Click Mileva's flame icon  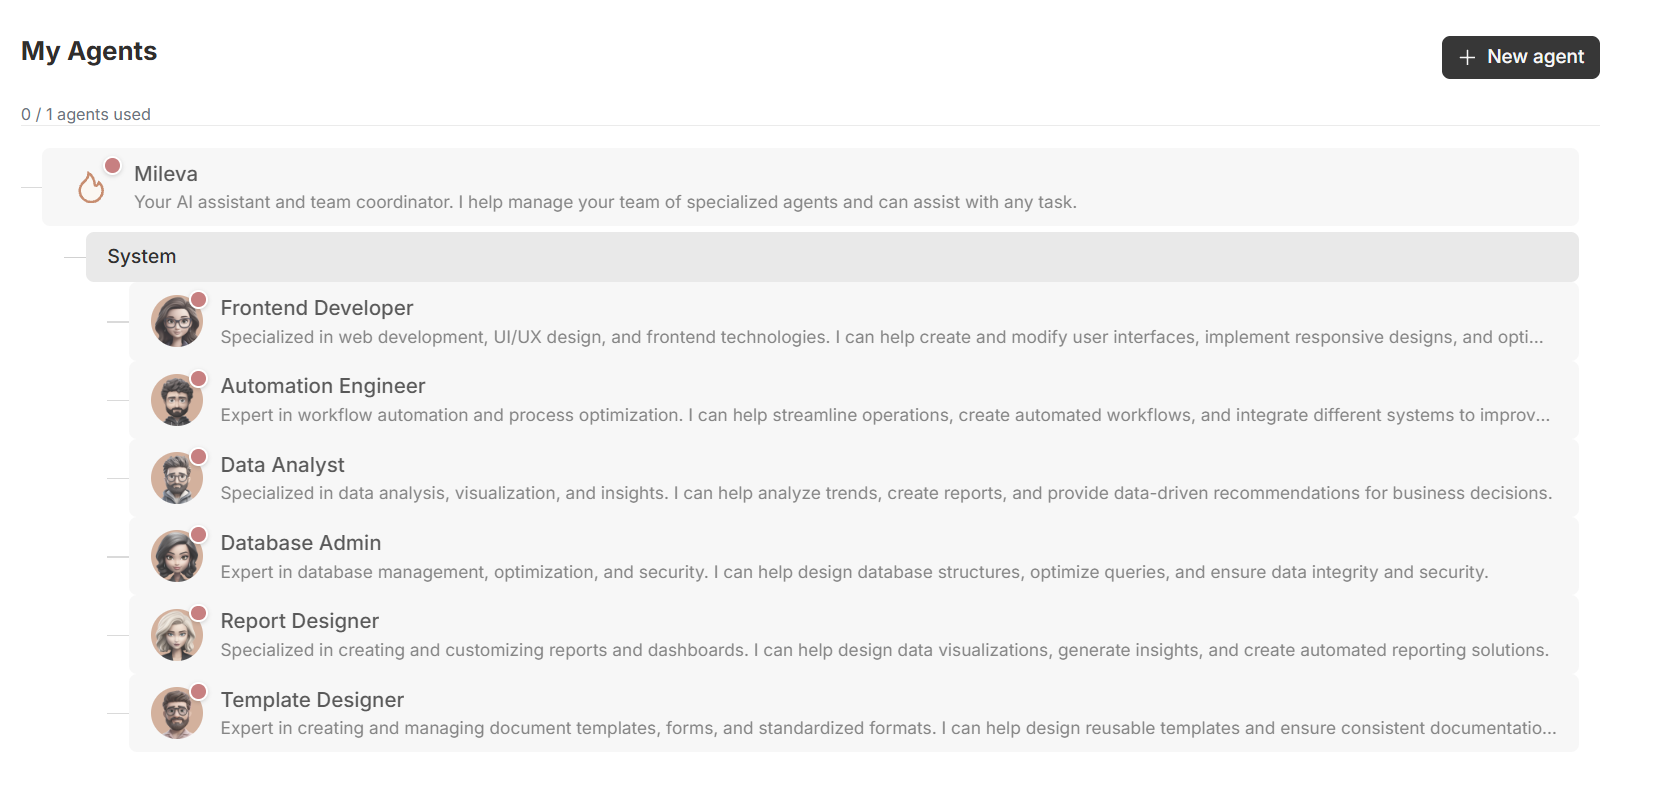[x=91, y=187]
